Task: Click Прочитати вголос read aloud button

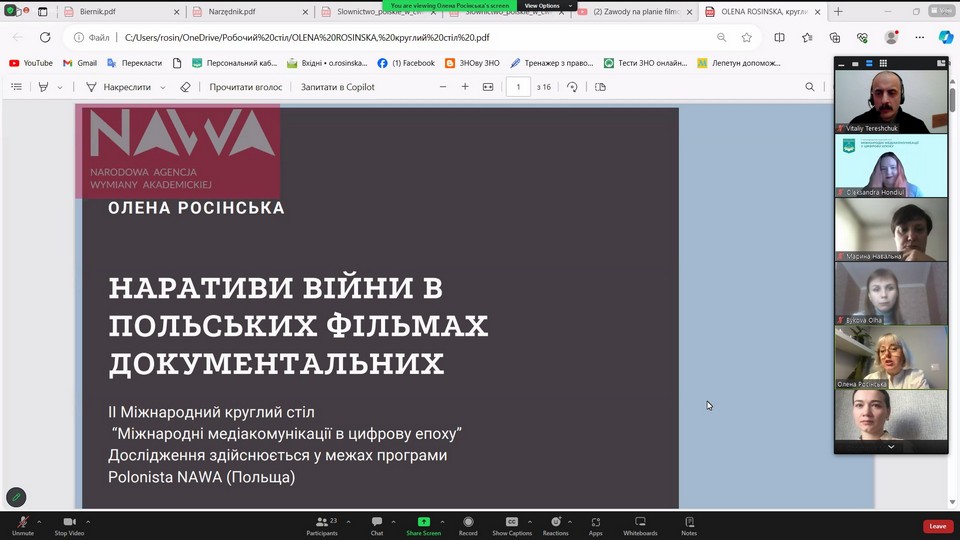Action: pyautogui.click(x=245, y=87)
